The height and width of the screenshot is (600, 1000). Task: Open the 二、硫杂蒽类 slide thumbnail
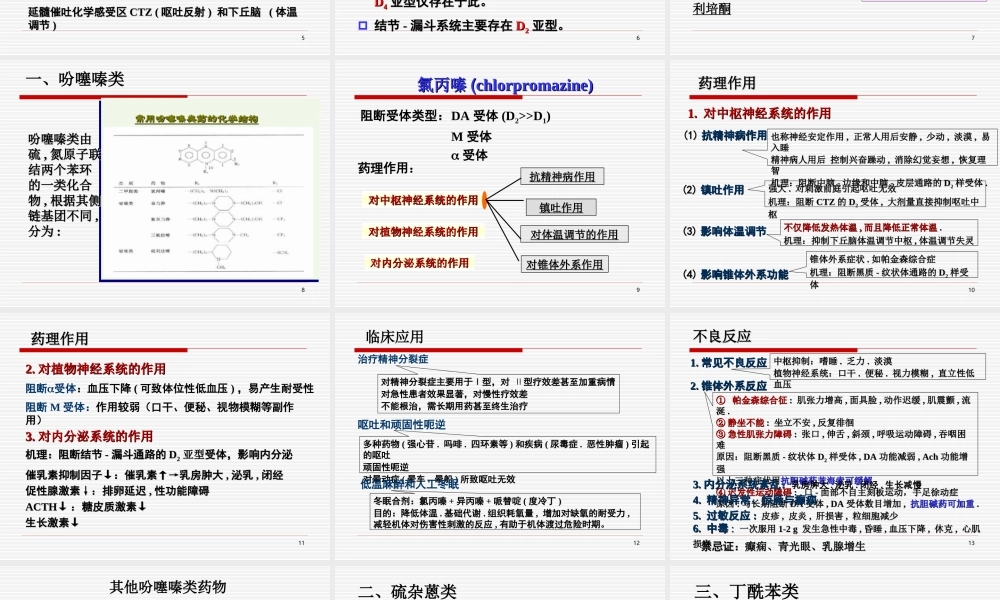500,583
